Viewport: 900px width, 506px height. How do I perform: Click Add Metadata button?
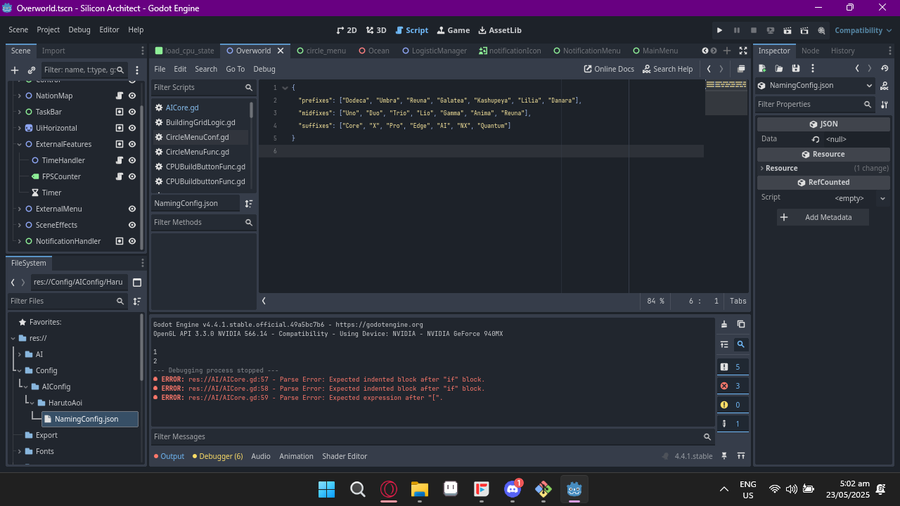click(x=823, y=217)
